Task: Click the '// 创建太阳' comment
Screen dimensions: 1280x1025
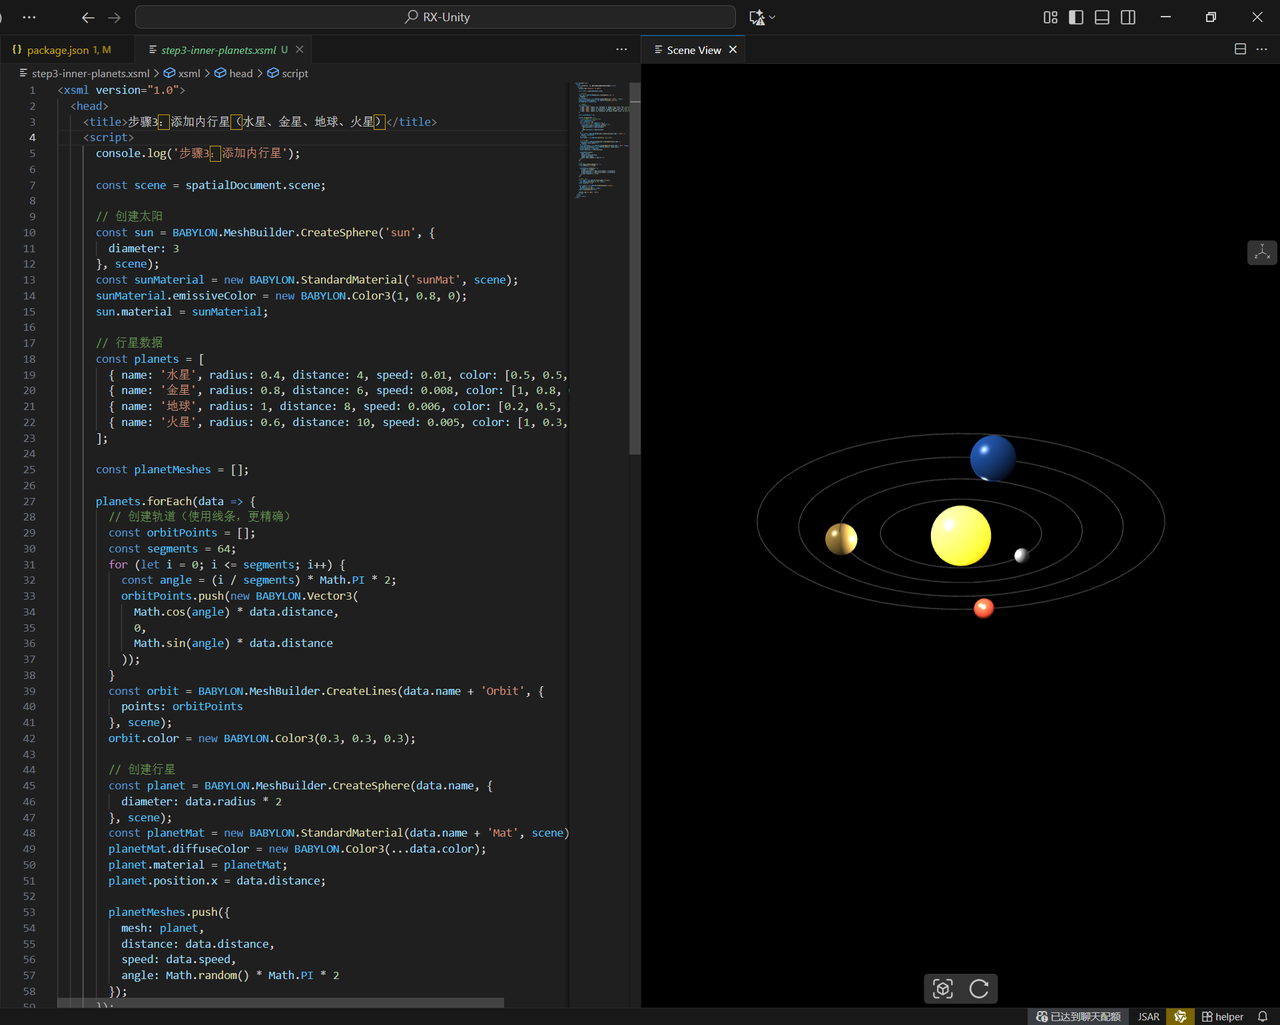Action: tap(129, 216)
